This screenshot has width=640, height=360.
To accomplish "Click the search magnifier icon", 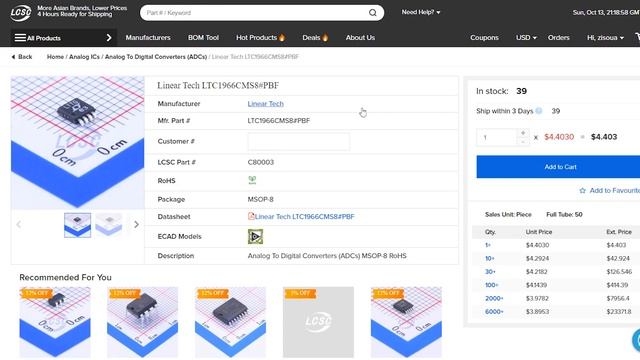I will [x=372, y=13].
